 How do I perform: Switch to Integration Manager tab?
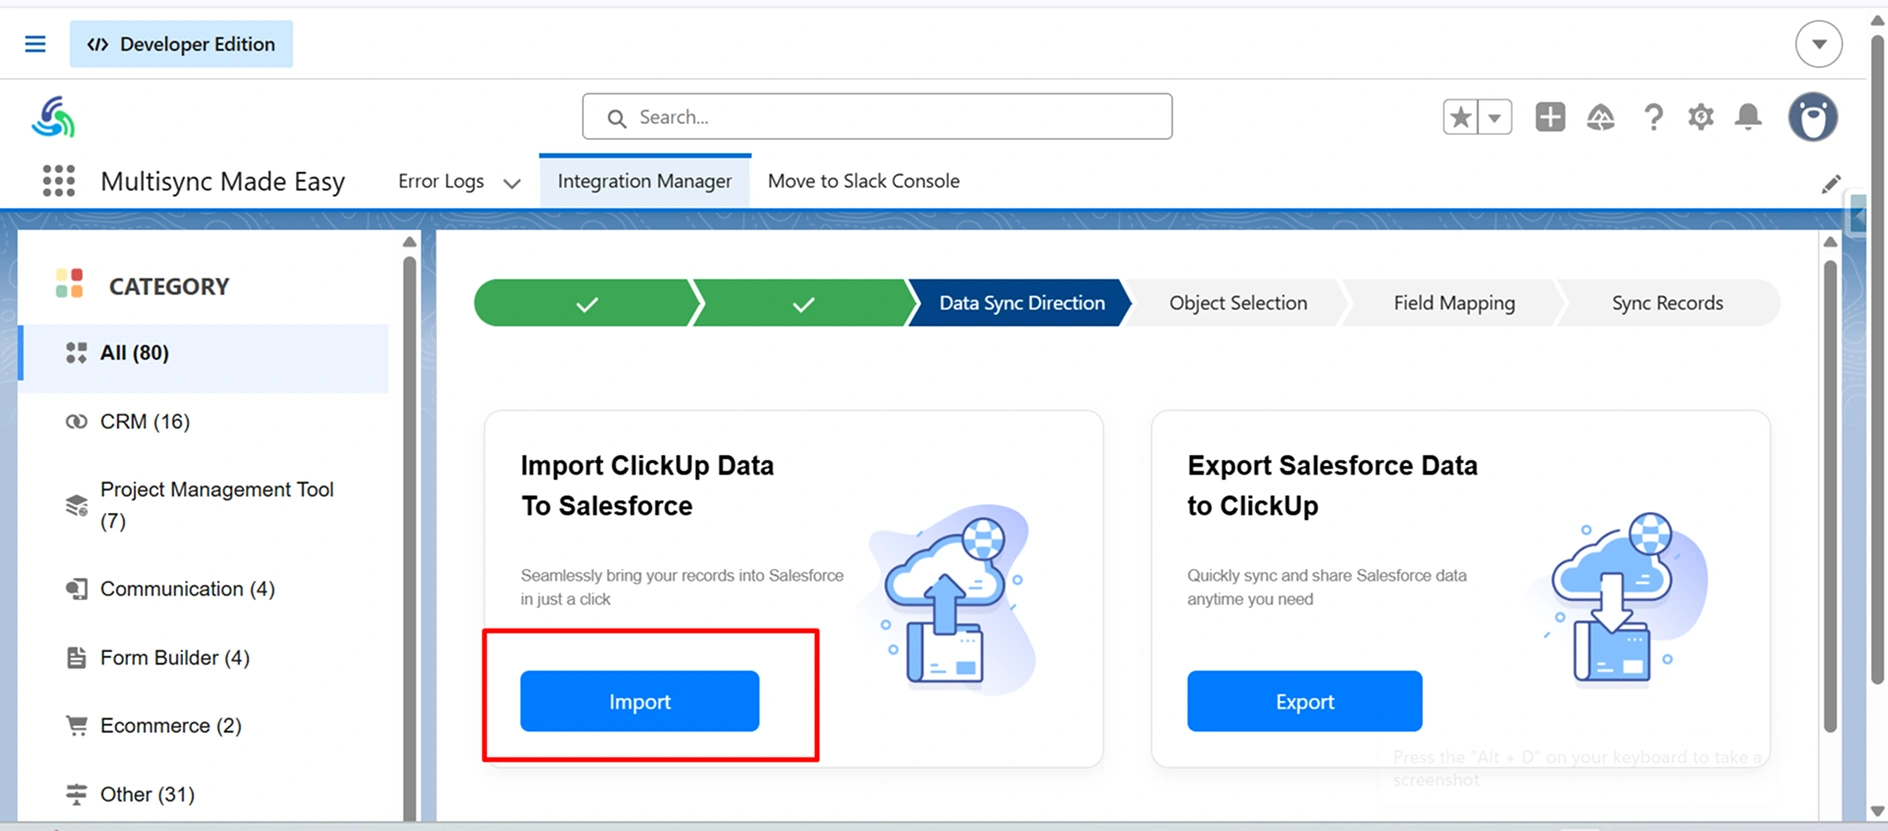click(645, 181)
